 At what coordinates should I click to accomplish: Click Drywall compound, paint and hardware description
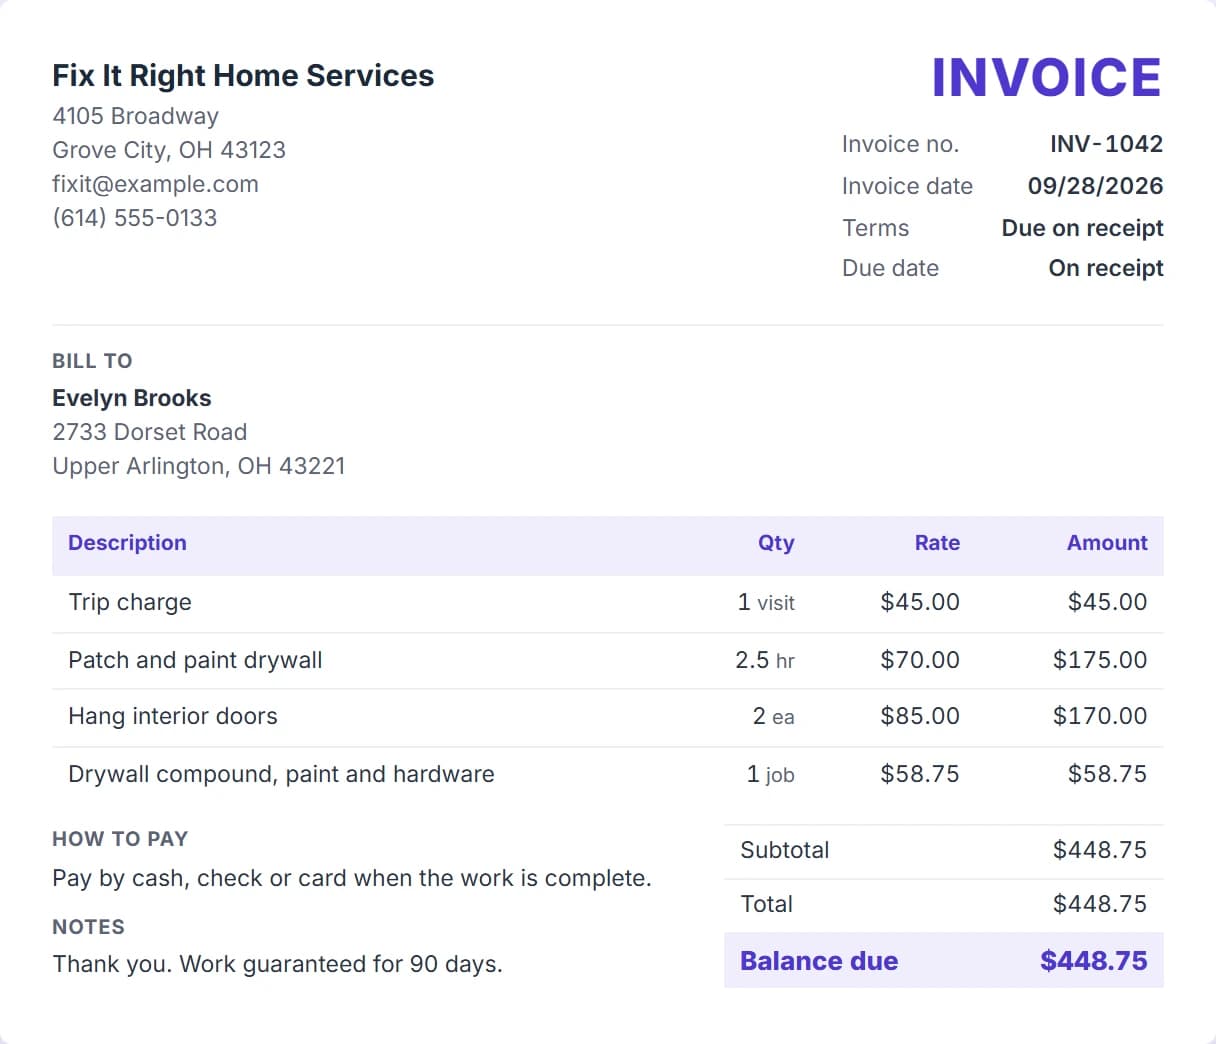tap(281, 774)
